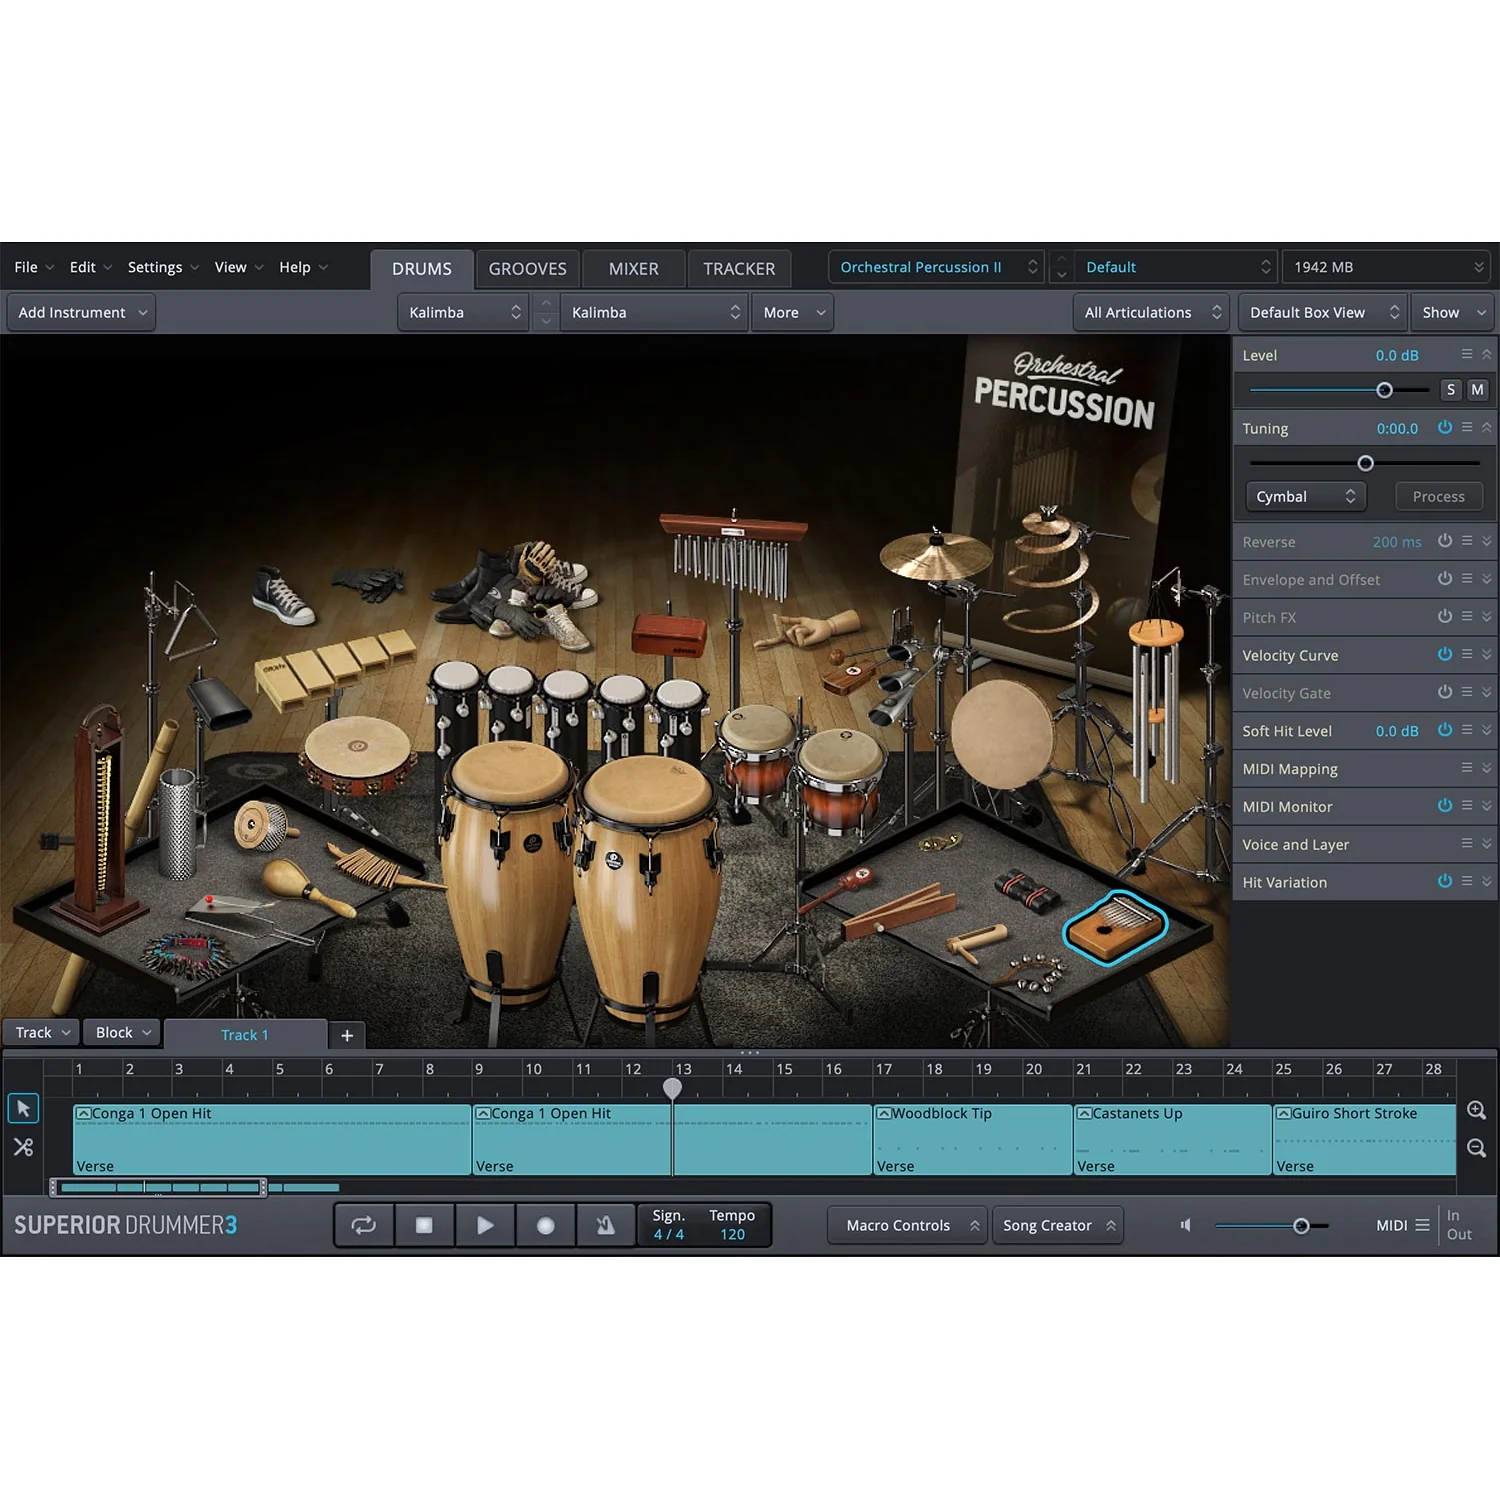Screen dimensions: 1500x1500
Task: Open Macro Controls panel
Action: point(907,1225)
